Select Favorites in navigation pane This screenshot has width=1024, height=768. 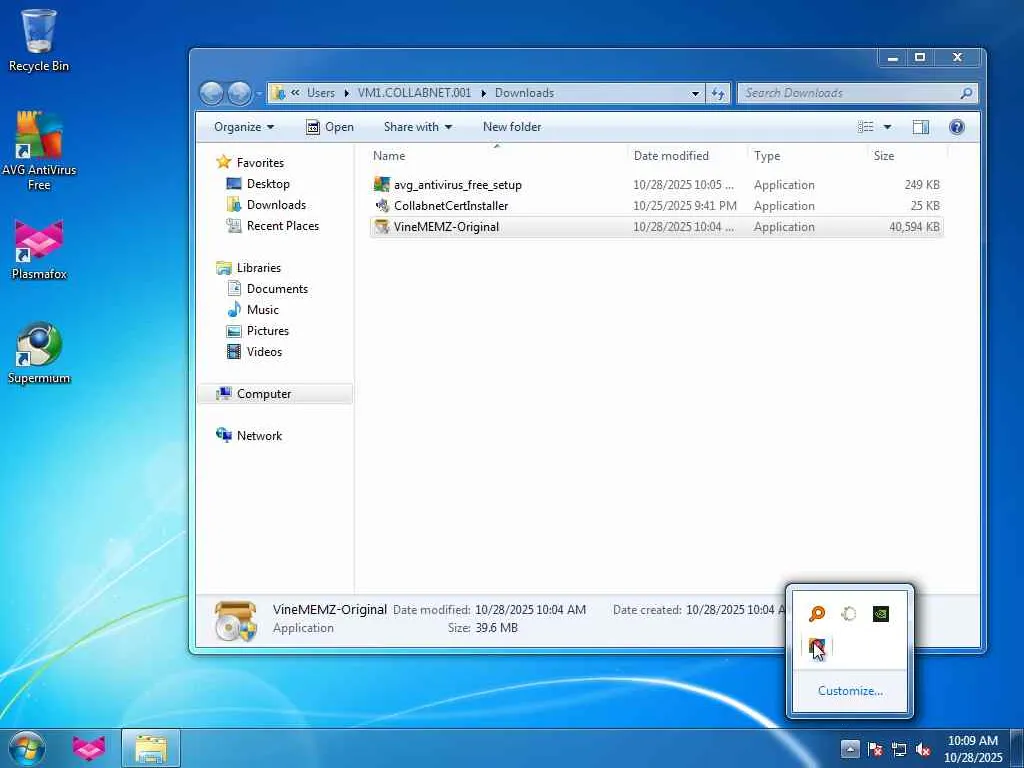click(260, 163)
